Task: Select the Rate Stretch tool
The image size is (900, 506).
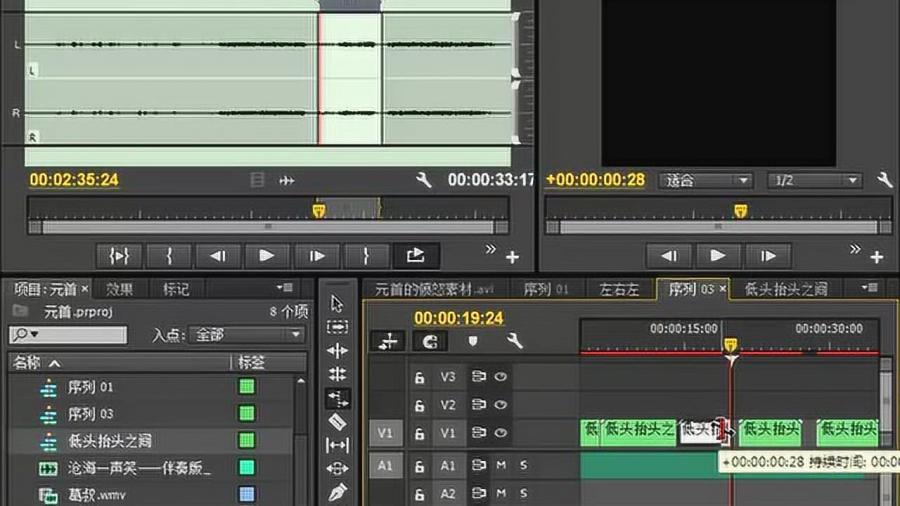Action: (338, 398)
